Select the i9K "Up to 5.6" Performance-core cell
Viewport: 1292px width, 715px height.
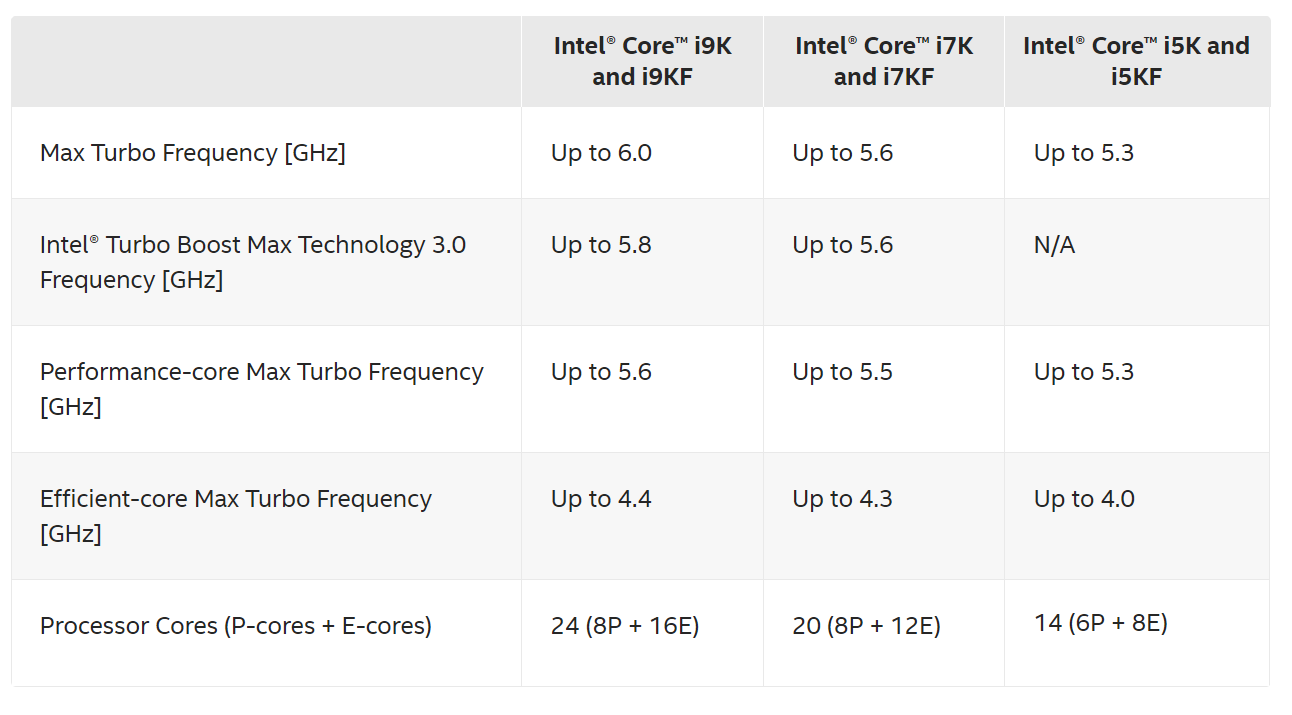601,372
